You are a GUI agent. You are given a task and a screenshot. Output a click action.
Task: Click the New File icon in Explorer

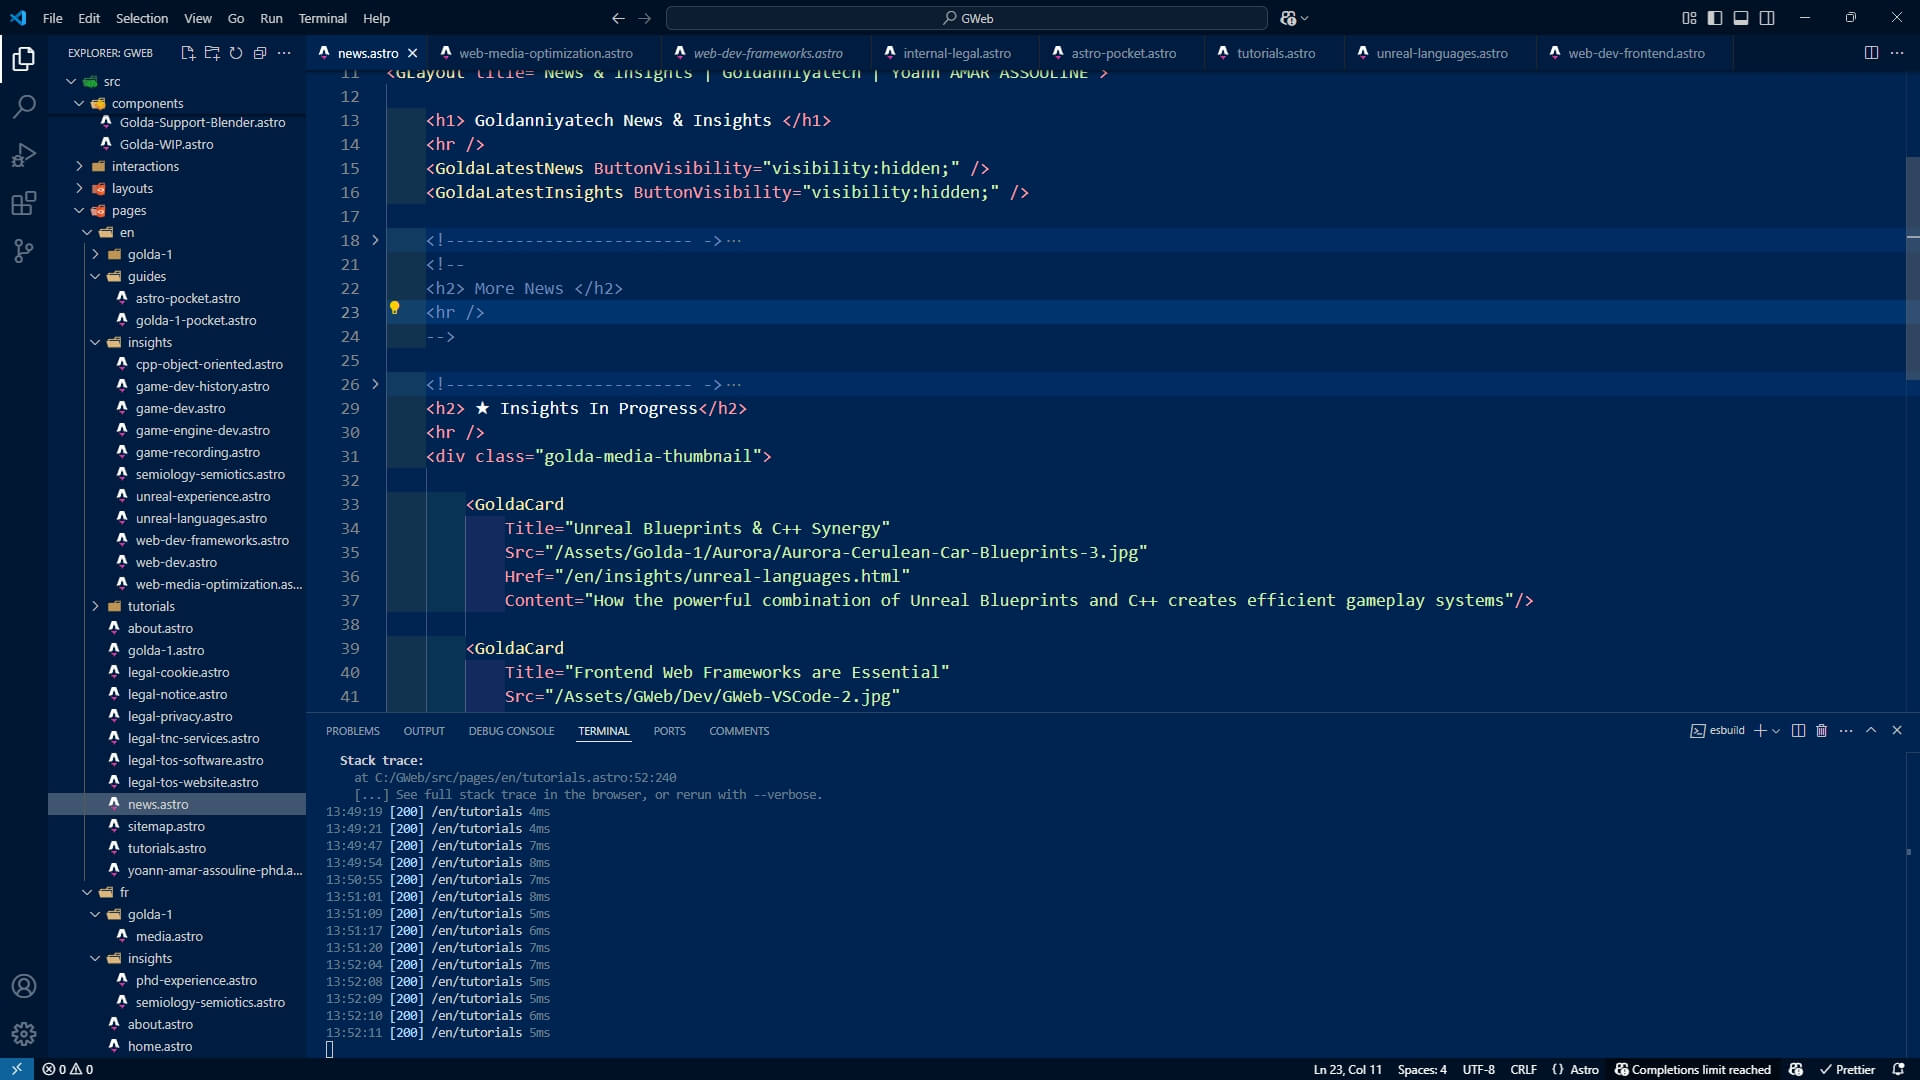(187, 53)
